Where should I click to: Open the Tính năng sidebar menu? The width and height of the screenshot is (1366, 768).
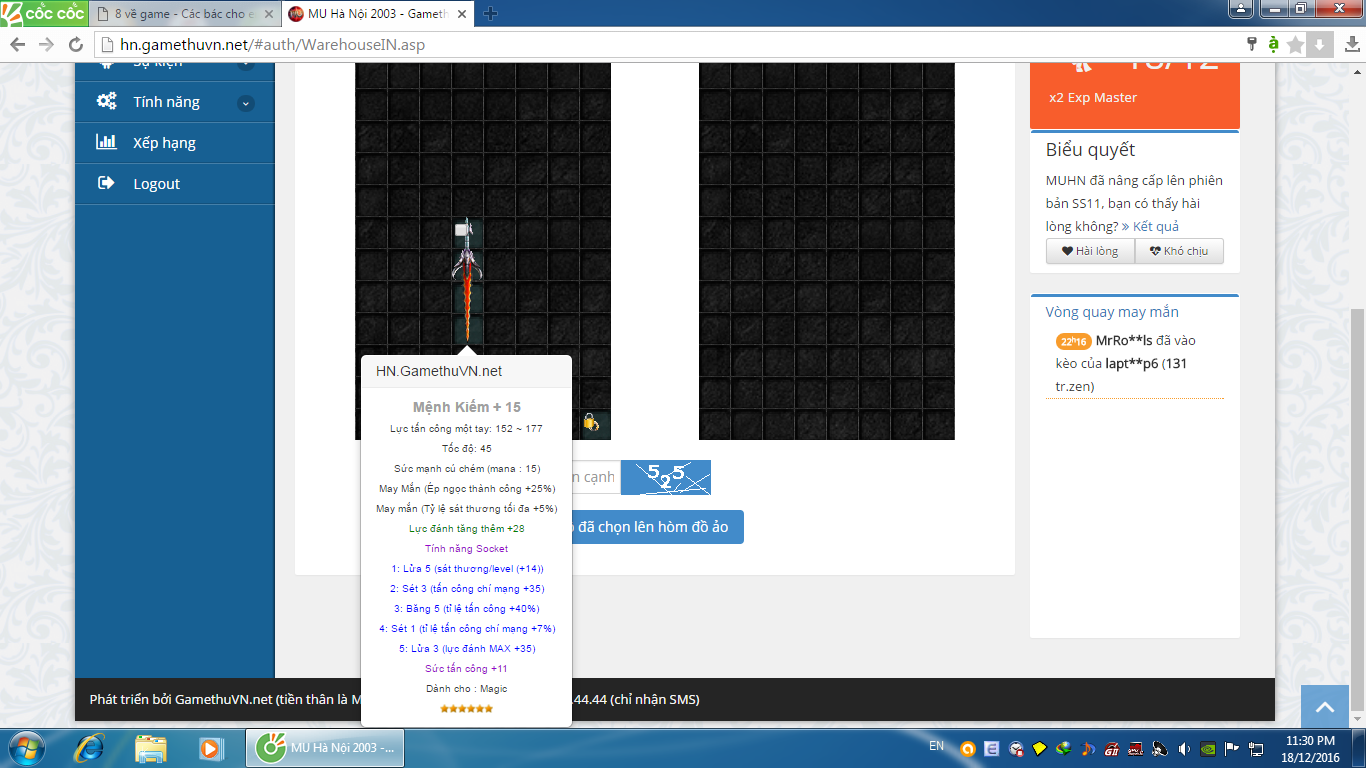coord(175,102)
